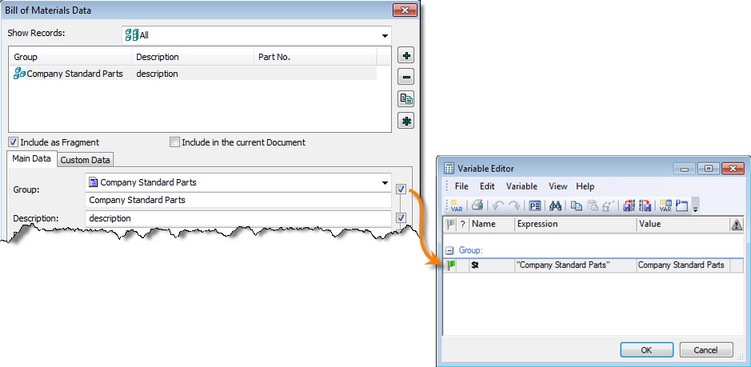This screenshot has height=367, width=751.
Task: Uncheck Include as Fragment checkbox
Action: coord(13,142)
